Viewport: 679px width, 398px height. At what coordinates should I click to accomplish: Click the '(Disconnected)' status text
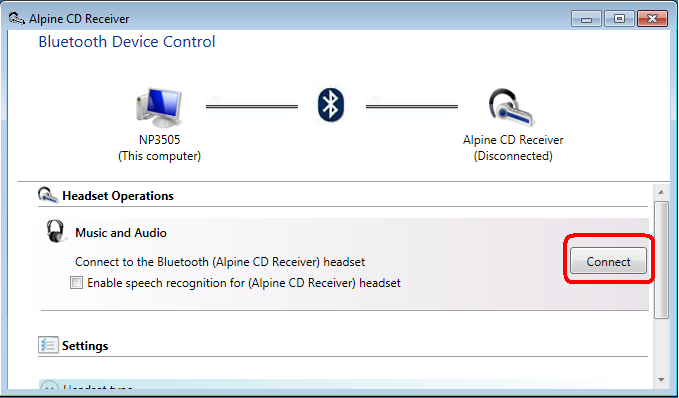pos(513,156)
